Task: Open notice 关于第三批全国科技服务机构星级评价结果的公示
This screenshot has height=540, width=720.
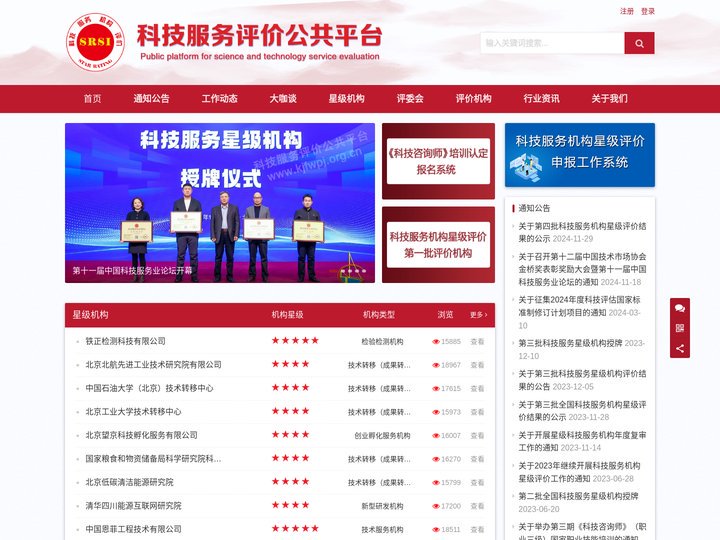Action: point(582,411)
